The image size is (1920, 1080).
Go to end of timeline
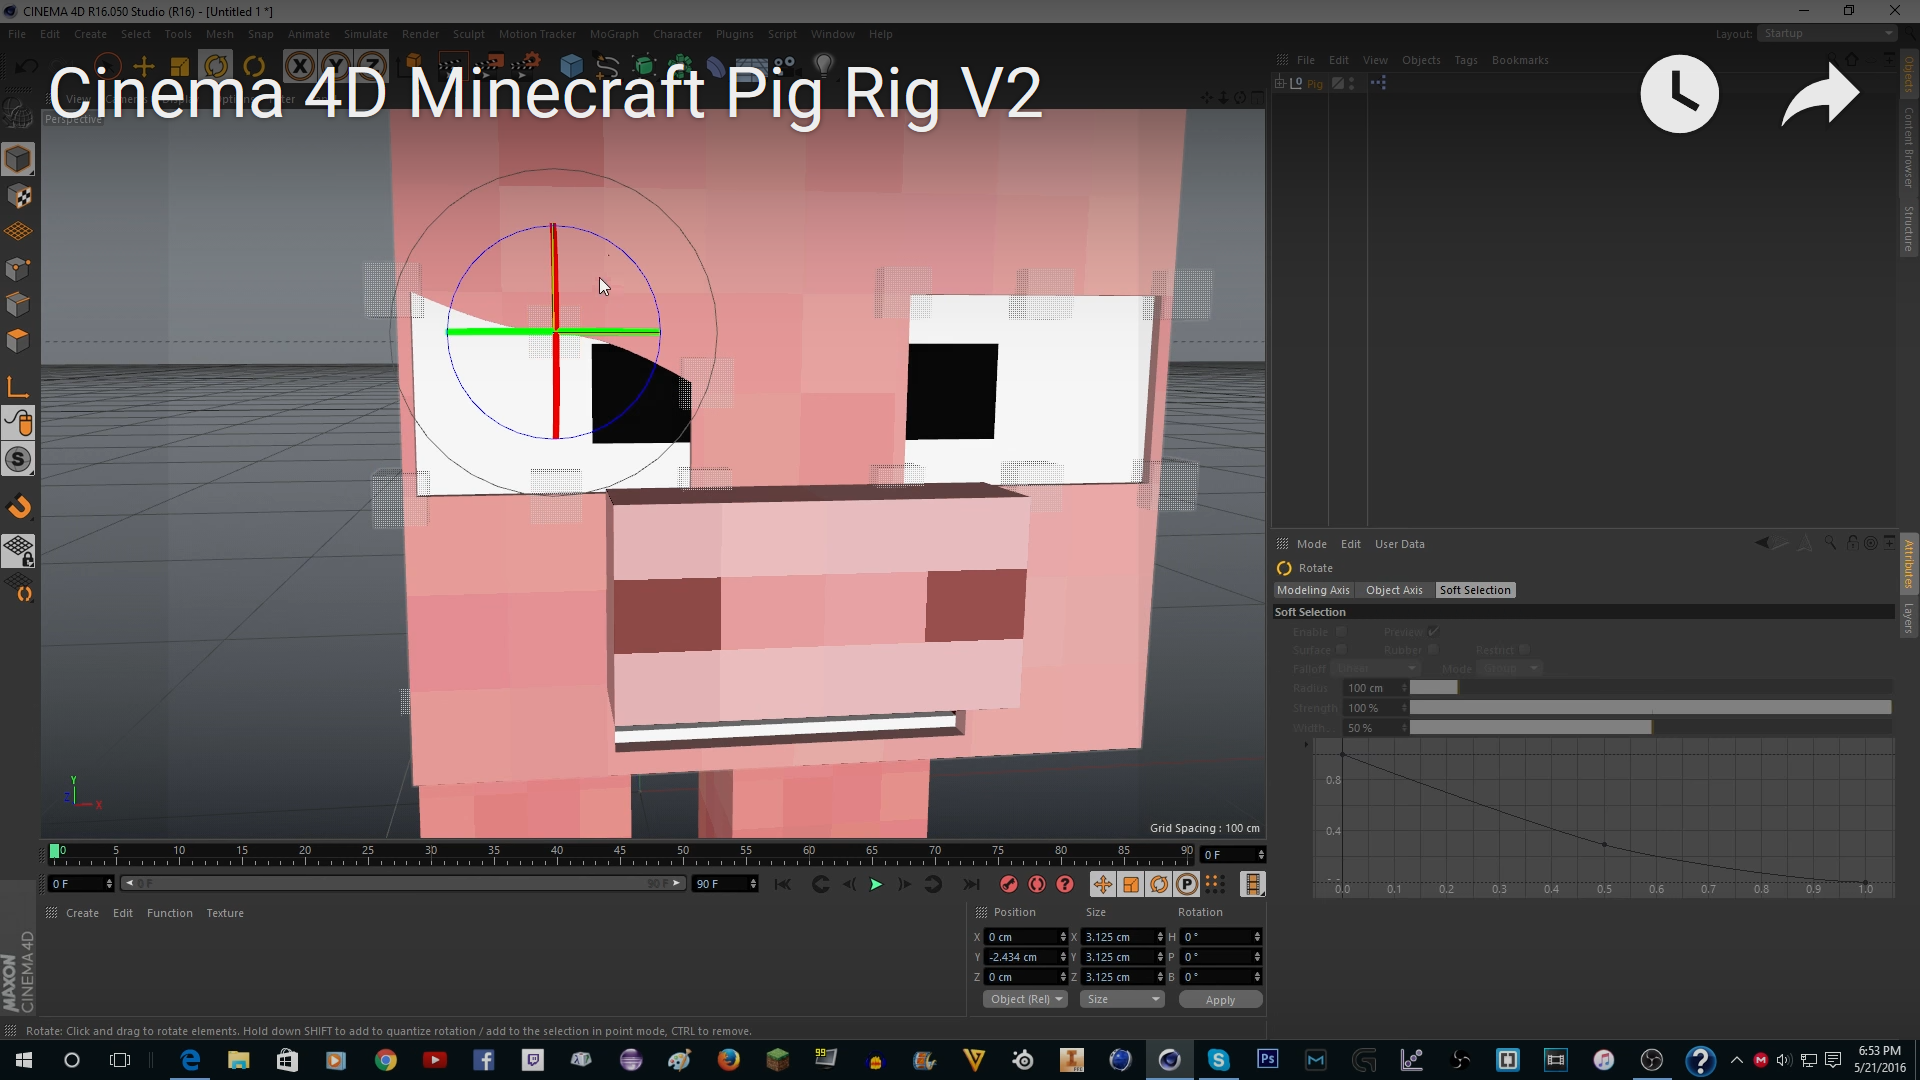(971, 884)
